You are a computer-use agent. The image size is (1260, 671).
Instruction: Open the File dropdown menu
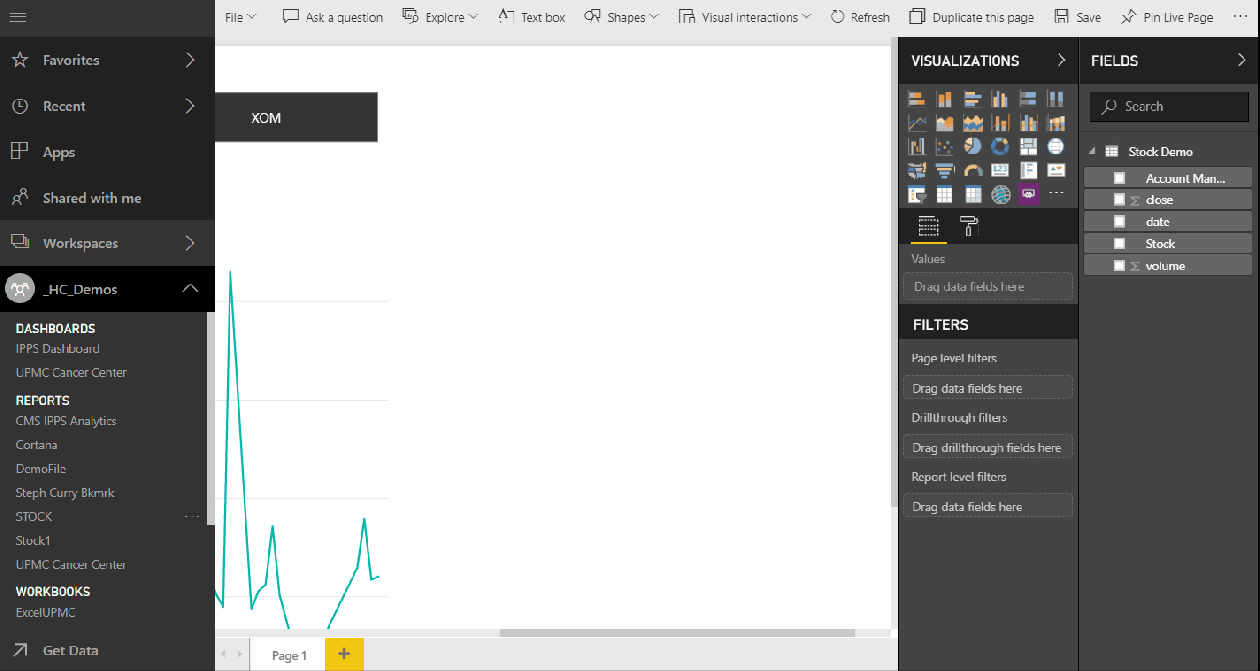(x=240, y=17)
